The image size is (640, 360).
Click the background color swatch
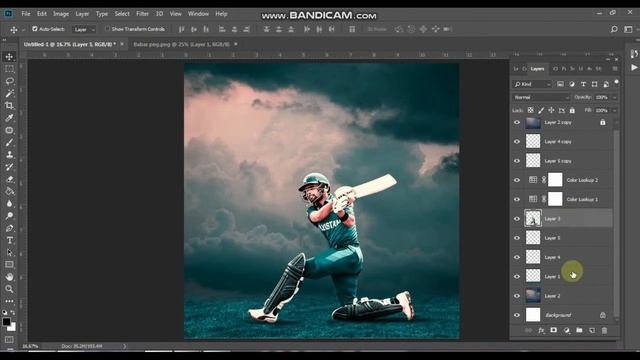click(12, 327)
